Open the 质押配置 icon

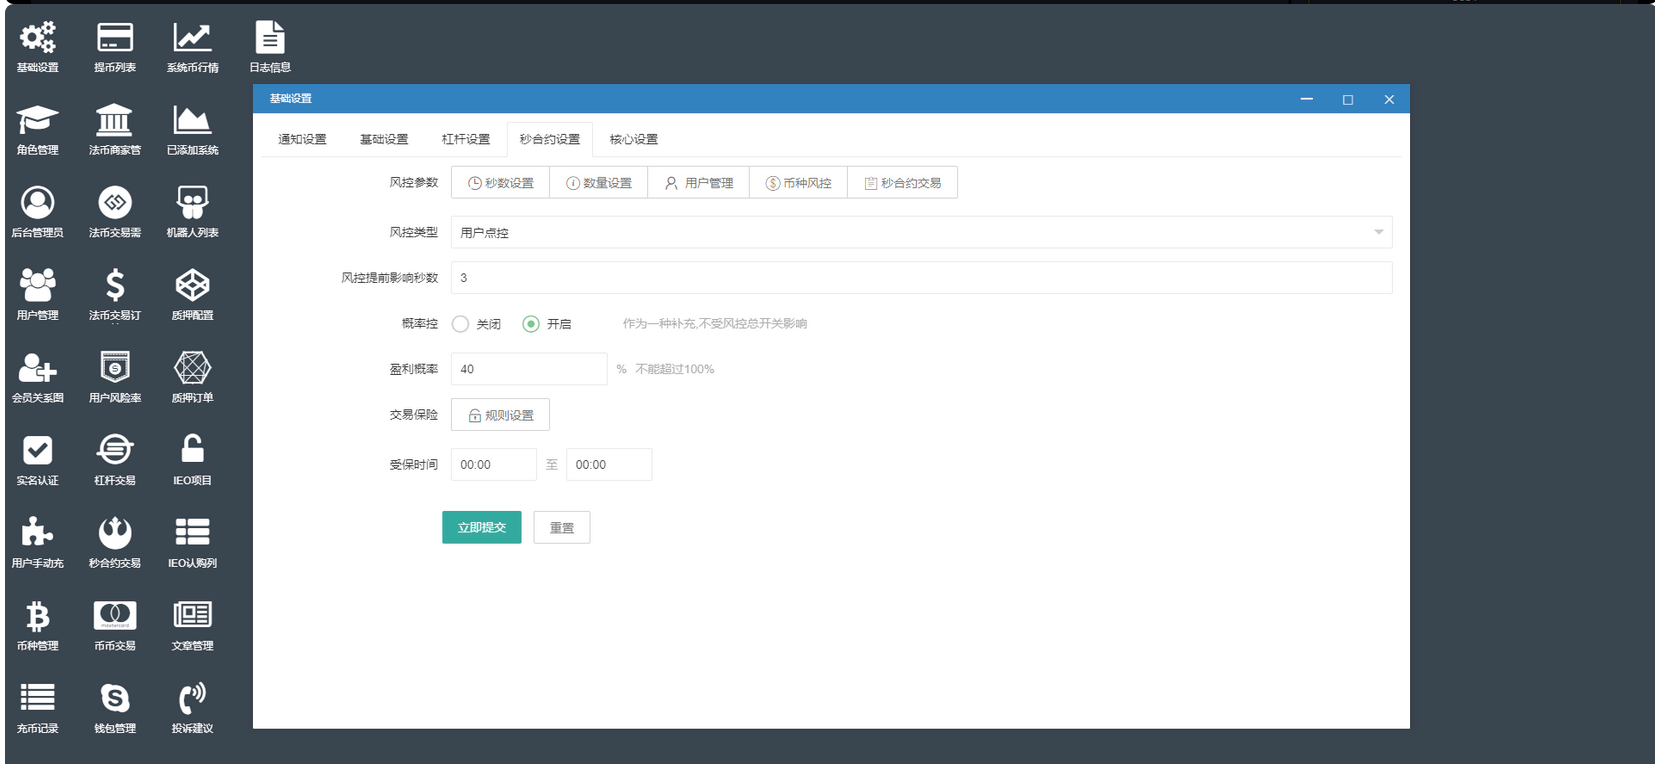(x=192, y=285)
